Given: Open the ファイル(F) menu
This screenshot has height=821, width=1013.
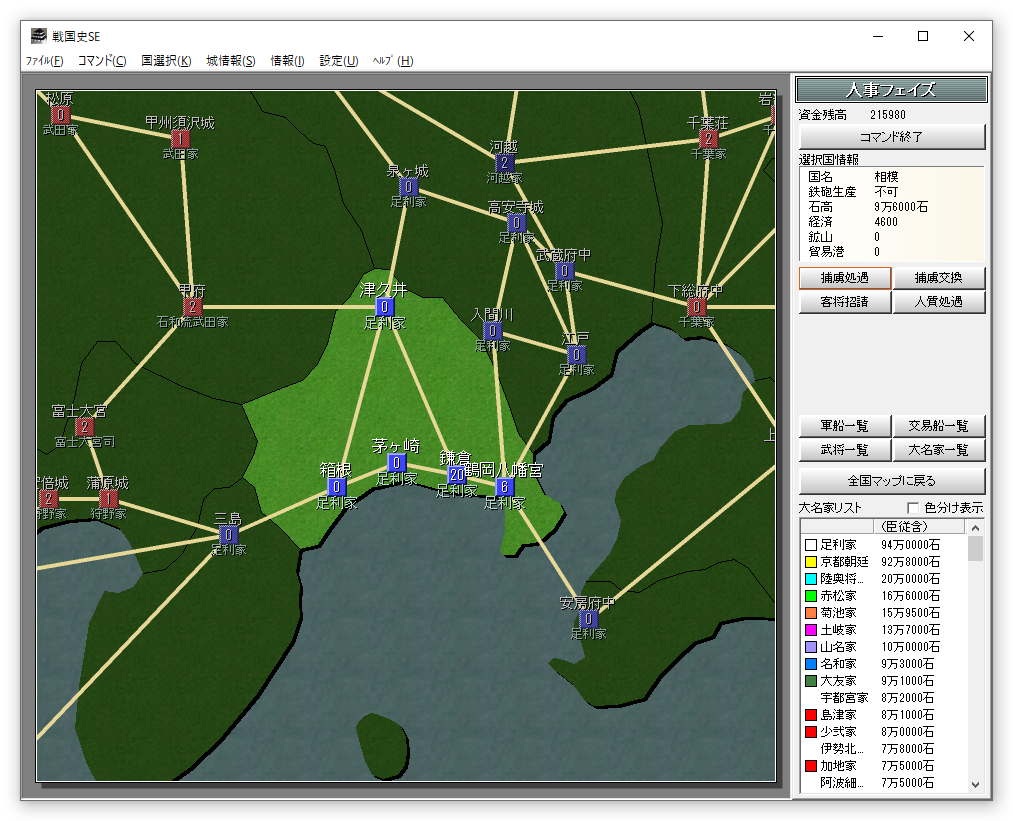Looking at the screenshot, I should click(x=44, y=61).
